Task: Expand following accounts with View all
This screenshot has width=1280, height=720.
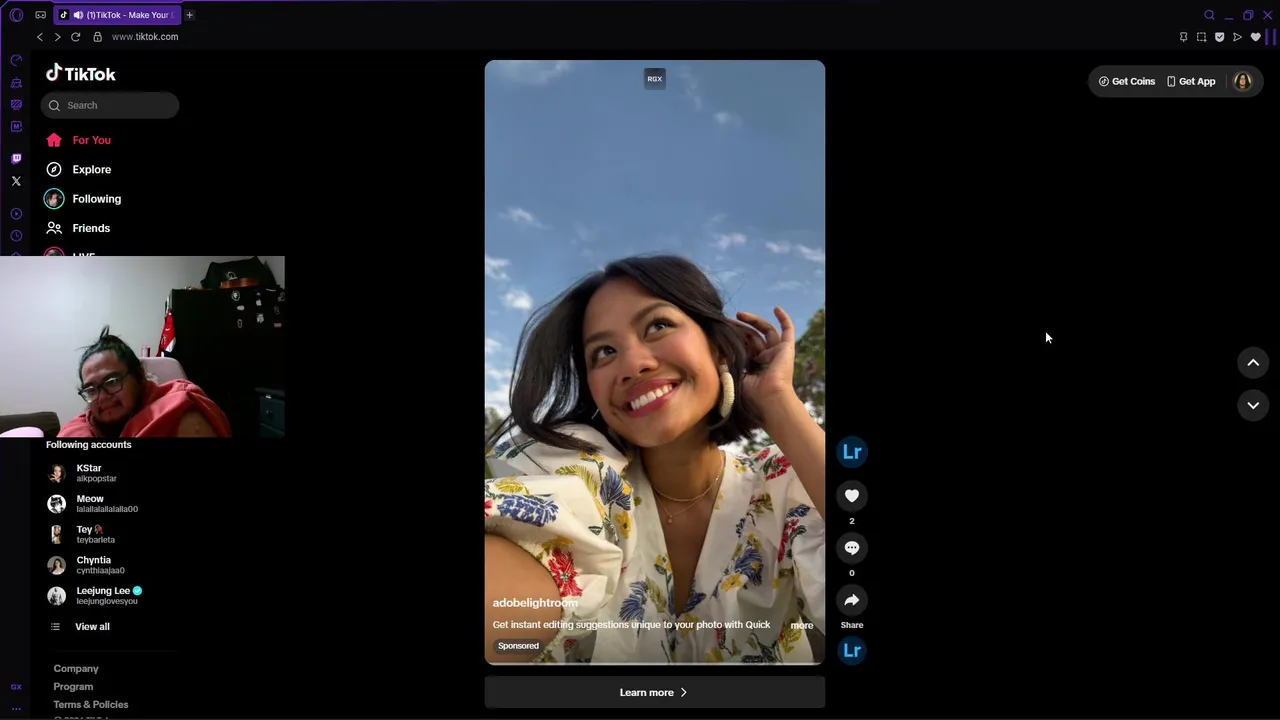Action: click(x=81, y=627)
